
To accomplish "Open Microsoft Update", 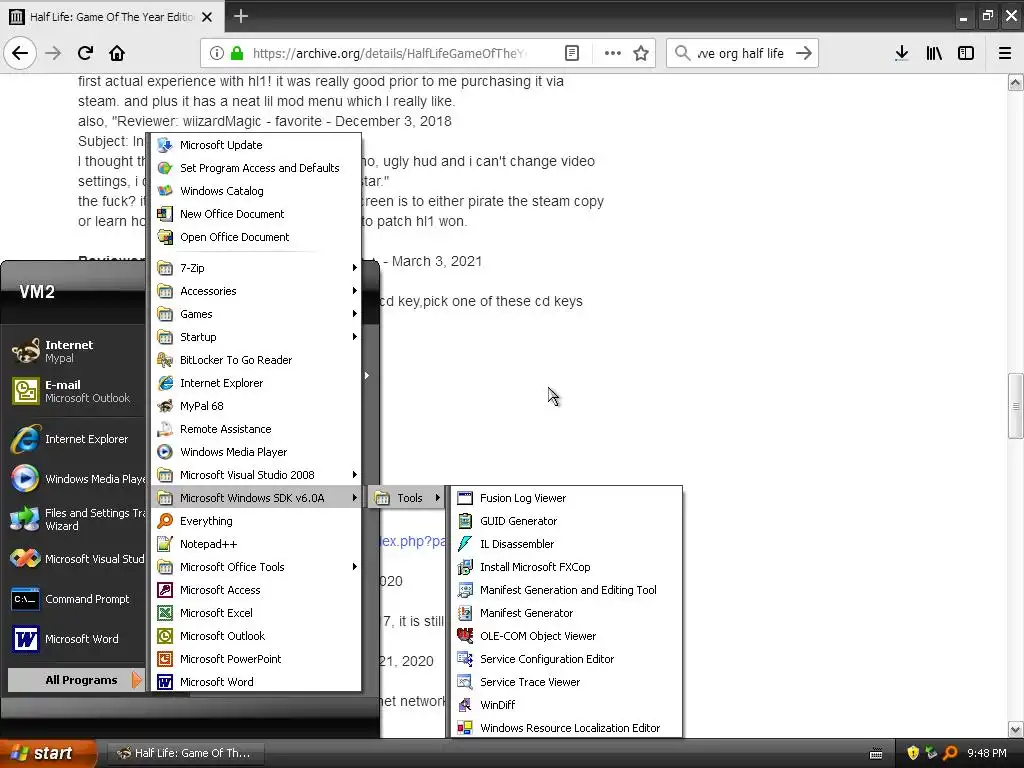I will [256, 145].
